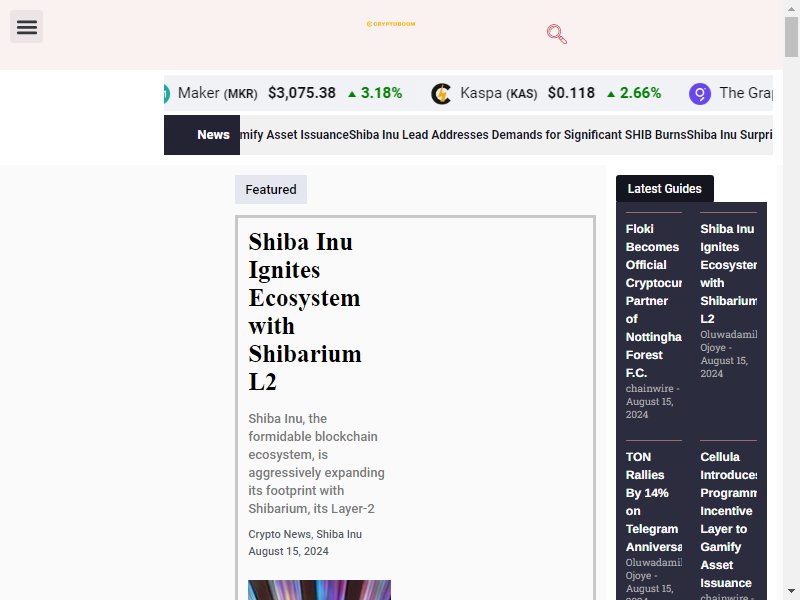
Task: Click the August 15, 2024 date under Floki guide
Action: click(649, 408)
